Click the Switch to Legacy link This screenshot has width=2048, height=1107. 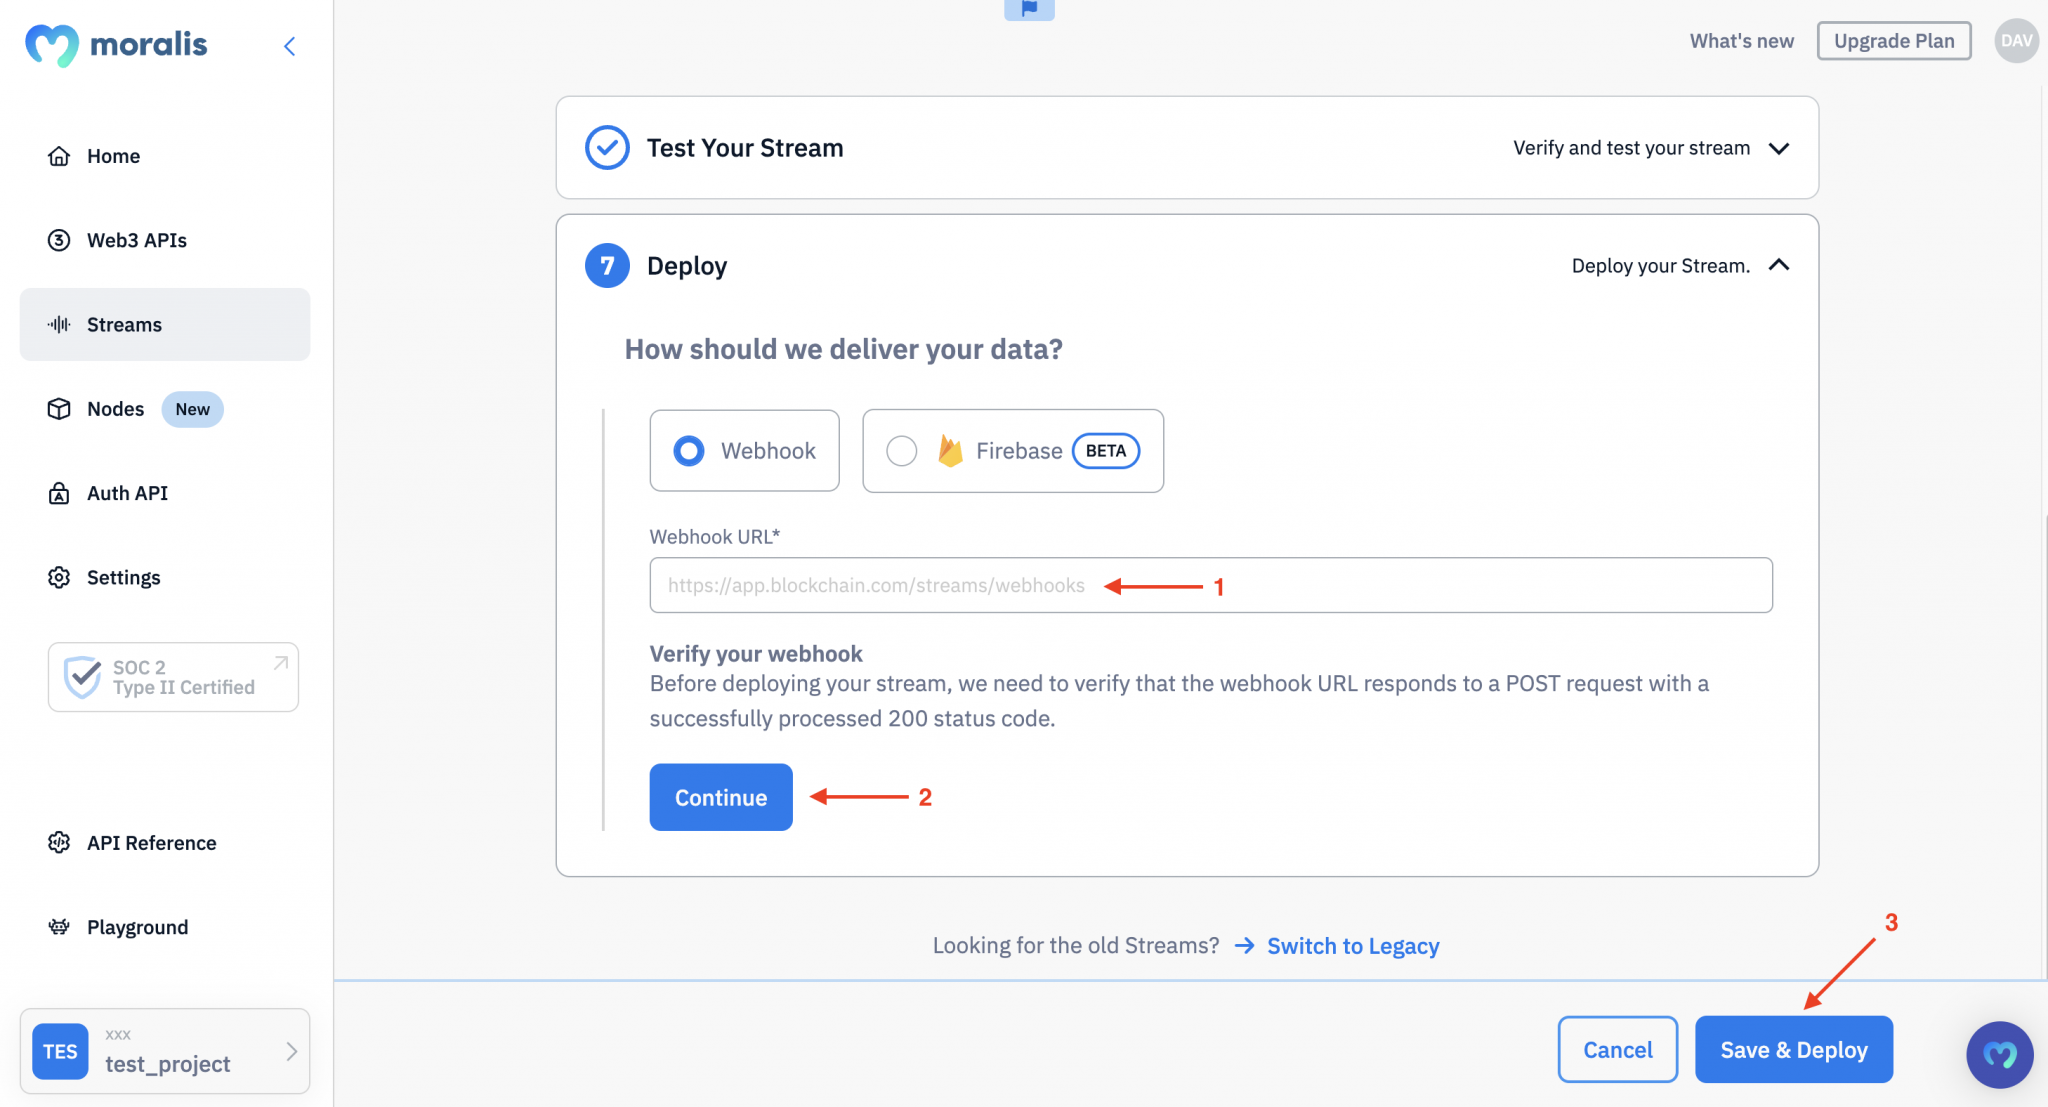pos(1353,943)
